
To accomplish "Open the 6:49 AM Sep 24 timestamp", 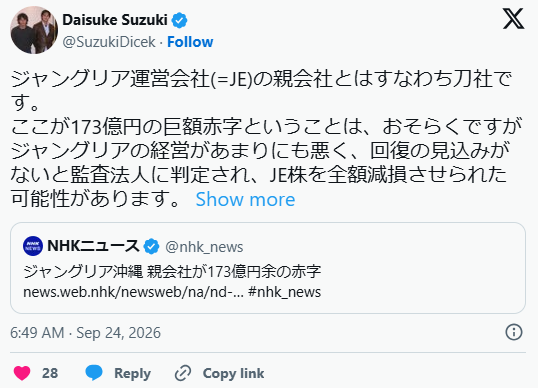I will [85, 332].
